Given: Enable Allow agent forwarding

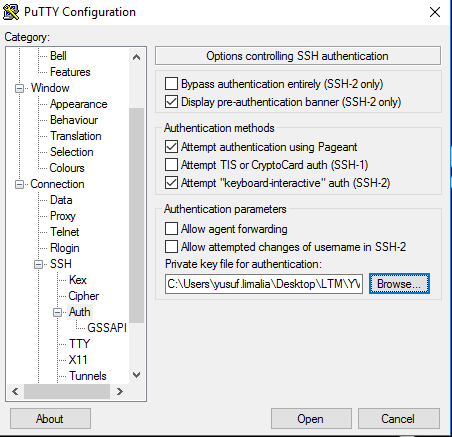Looking at the screenshot, I should tap(171, 229).
